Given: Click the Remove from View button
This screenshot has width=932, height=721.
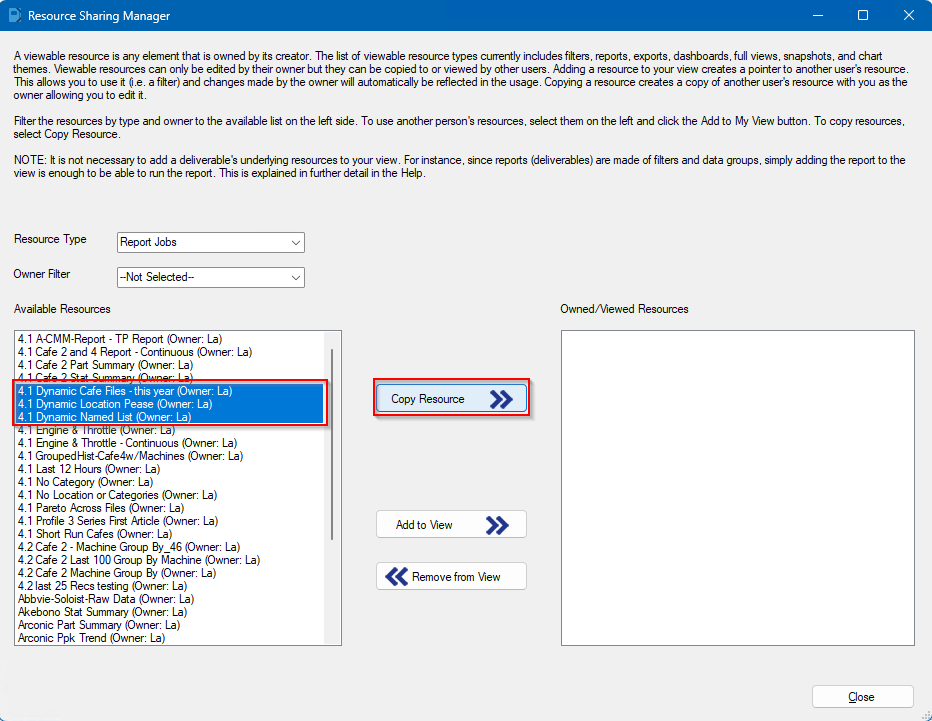Looking at the screenshot, I should [x=451, y=577].
